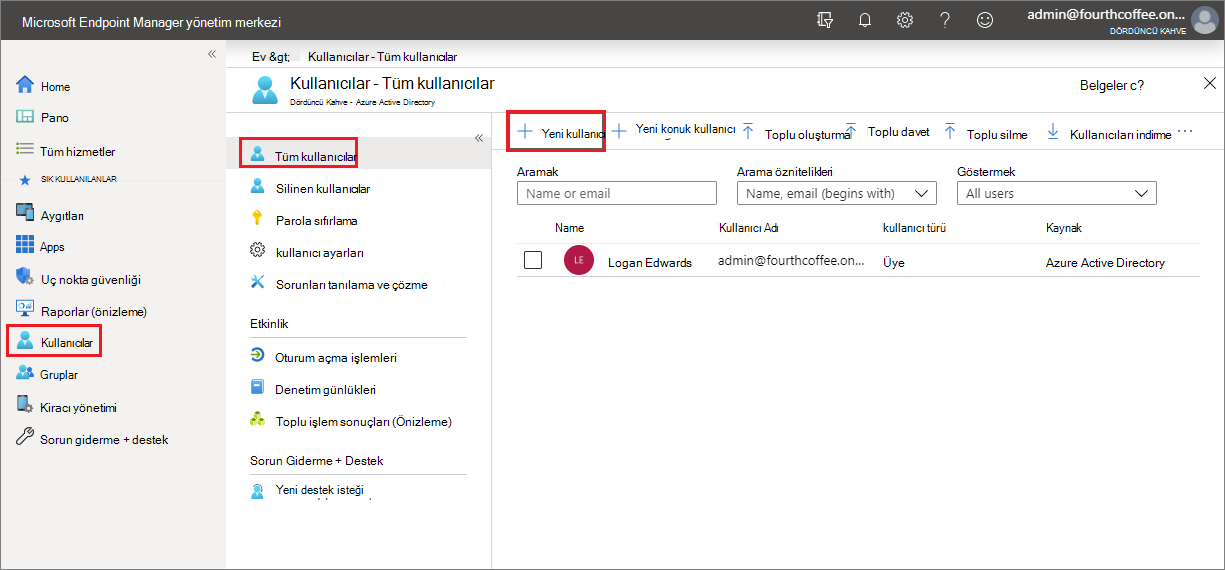The height and width of the screenshot is (570, 1225).
Task: Open Oturum açma işlemleri menu item
Action: tap(335, 357)
